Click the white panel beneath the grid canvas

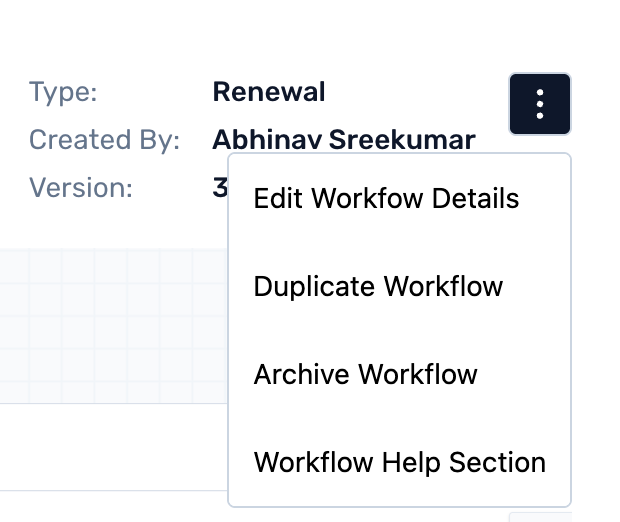110,450
